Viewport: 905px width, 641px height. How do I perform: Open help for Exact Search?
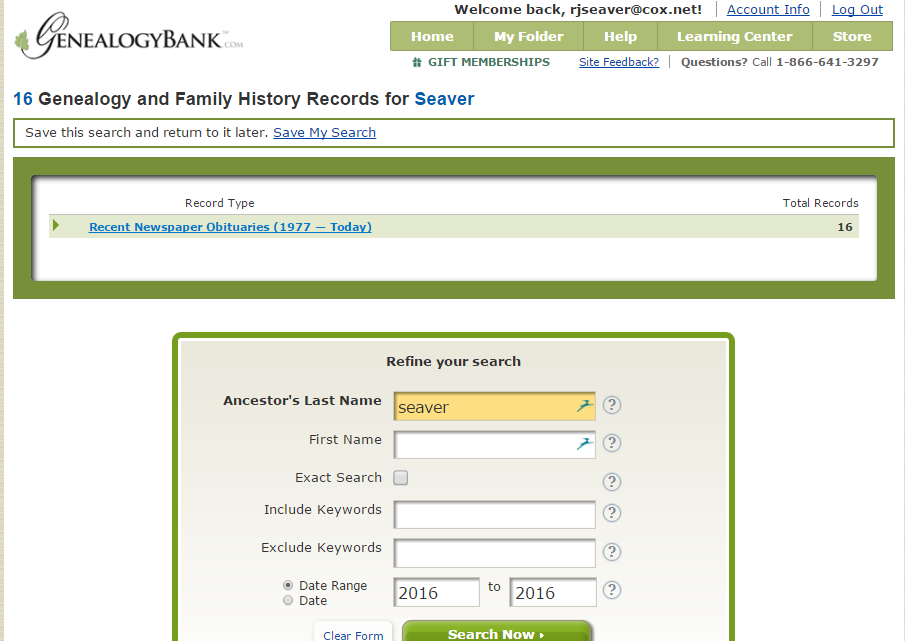[611, 481]
